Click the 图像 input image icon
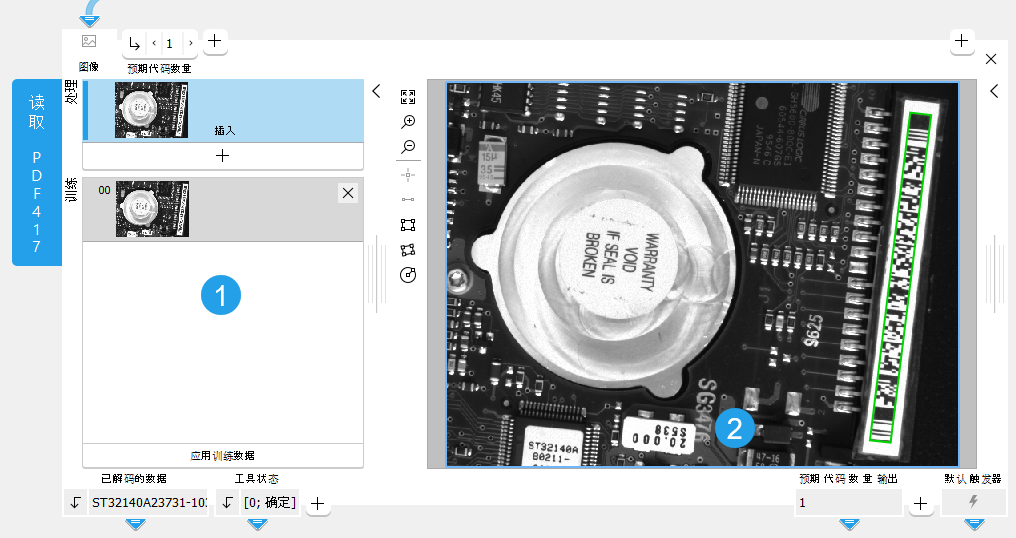 coord(89,42)
